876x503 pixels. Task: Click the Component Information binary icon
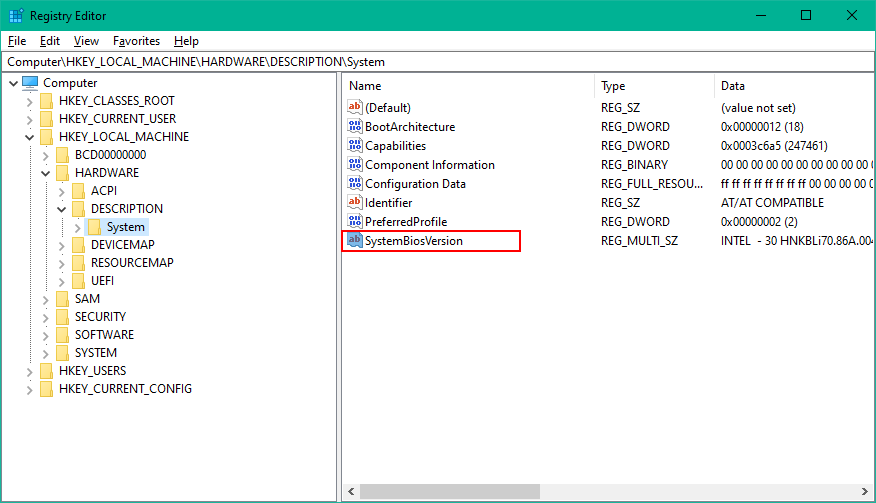(354, 165)
